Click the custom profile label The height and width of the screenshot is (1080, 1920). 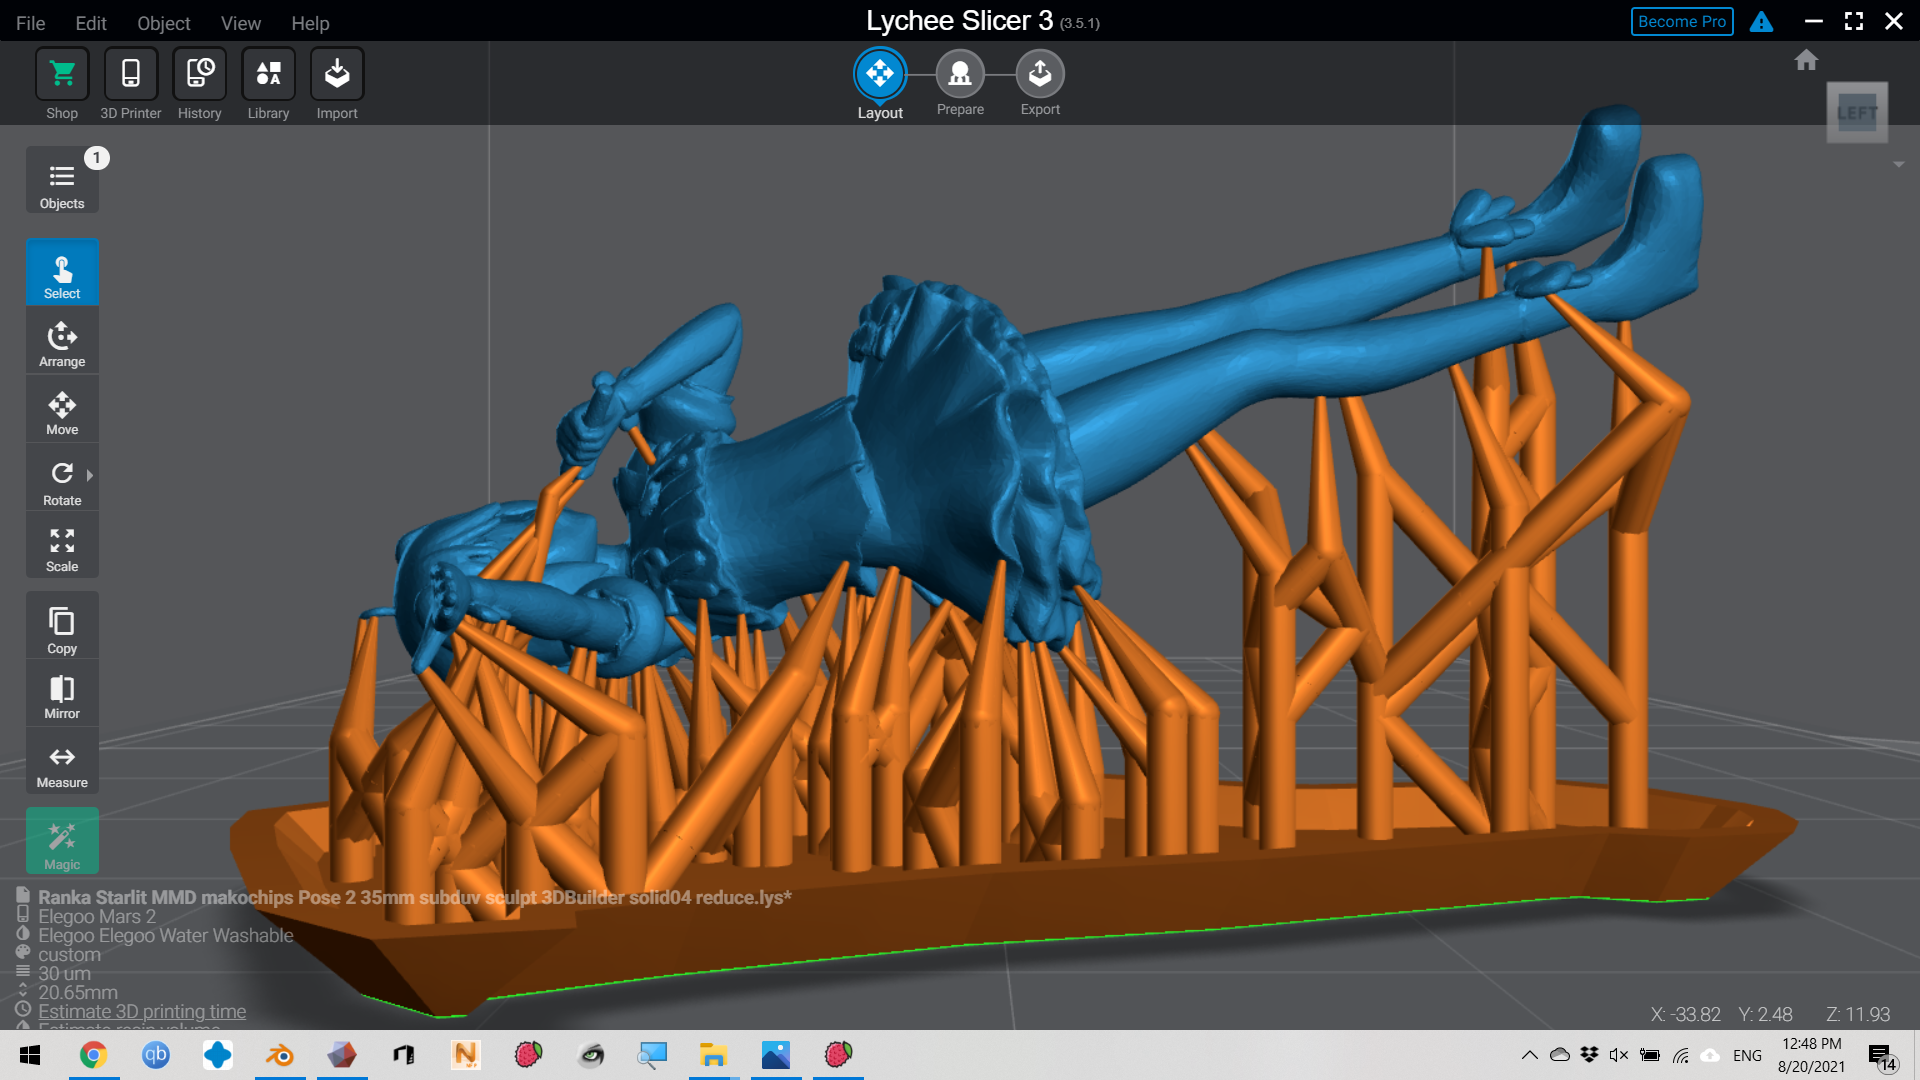69,954
